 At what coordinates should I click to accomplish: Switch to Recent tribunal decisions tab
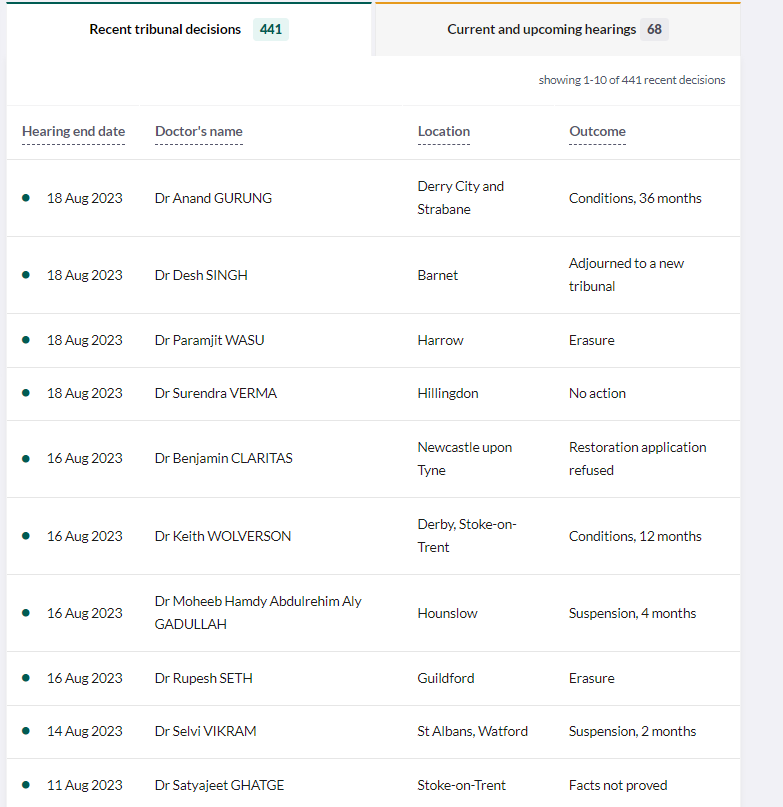pos(165,30)
